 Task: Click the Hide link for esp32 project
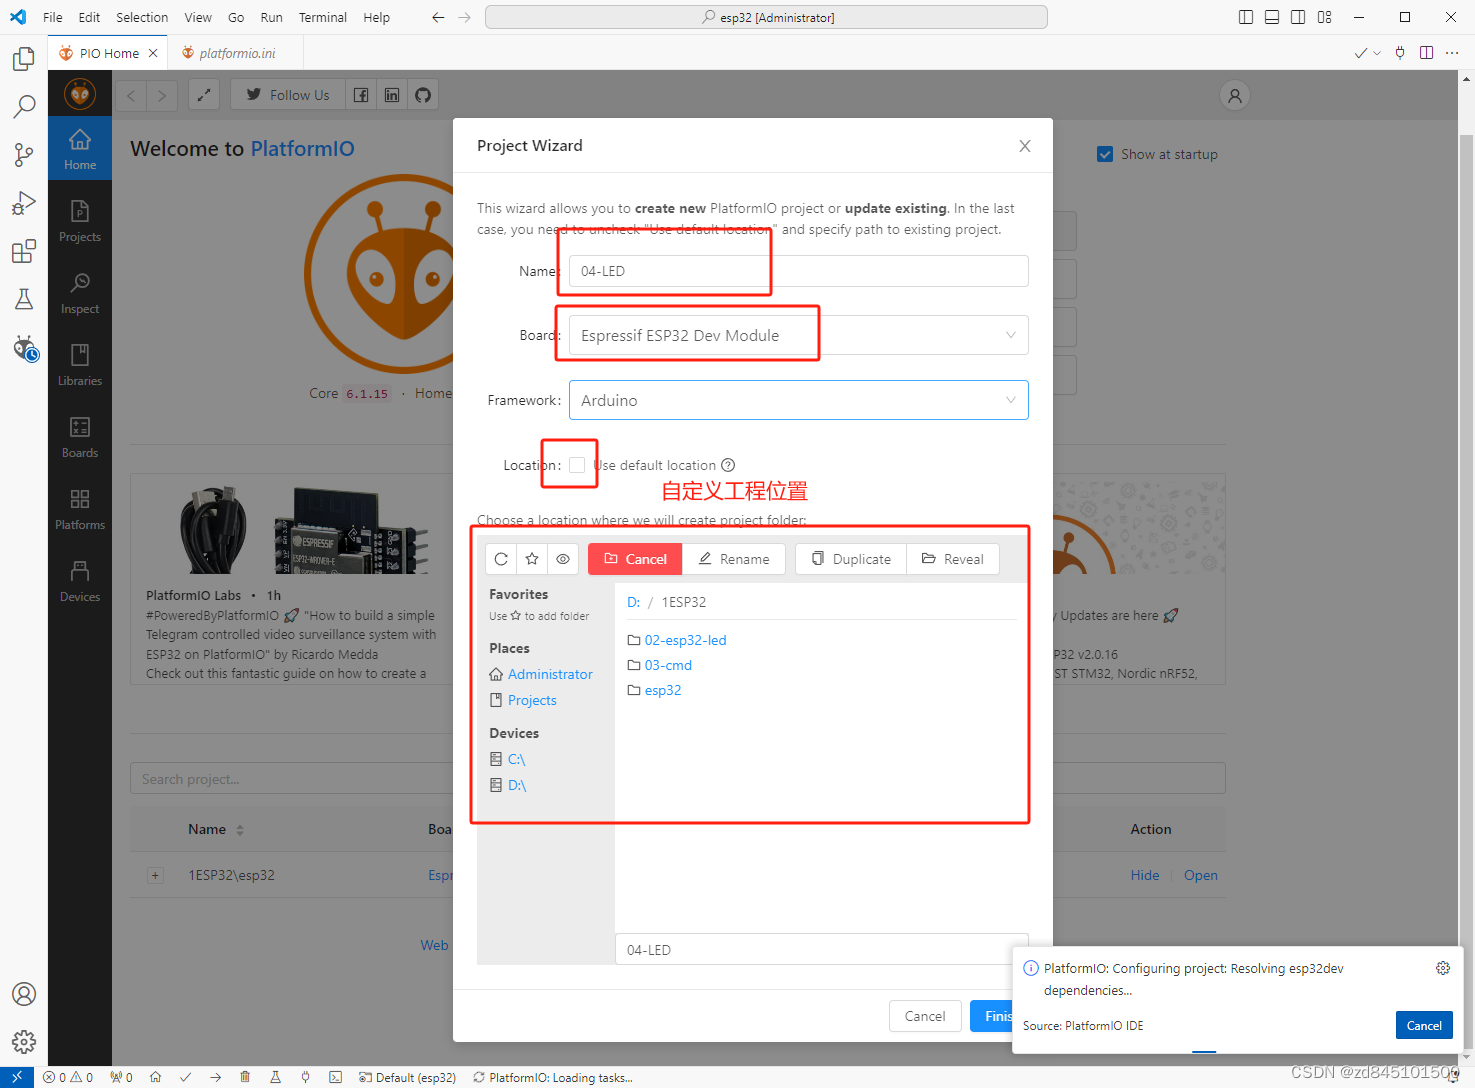click(x=1145, y=875)
